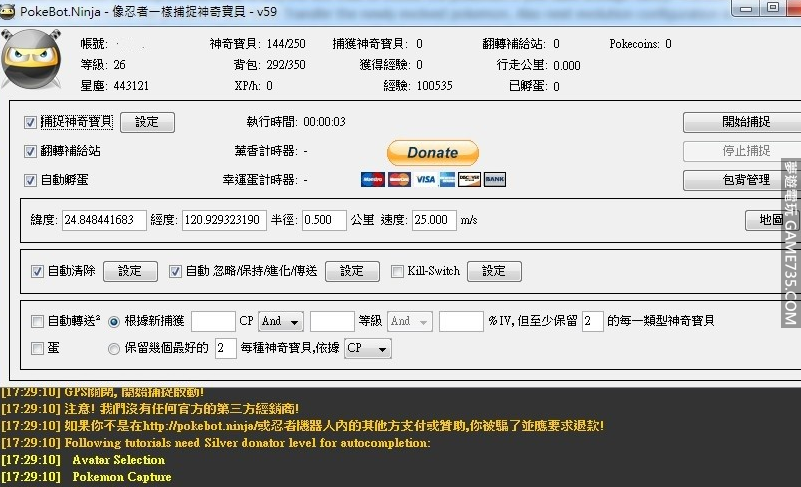Screen dimensions: 801x487
Task: Enable the 自動轉送 checkbox
Action: tap(37, 321)
